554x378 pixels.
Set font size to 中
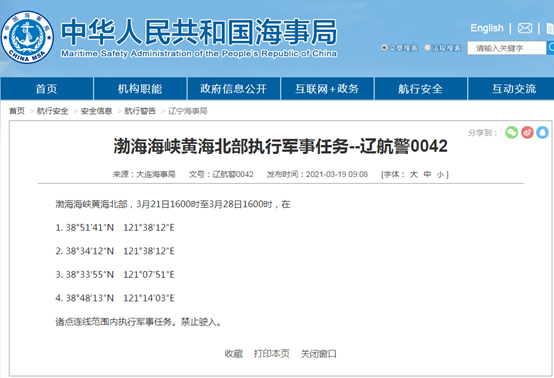427,174
